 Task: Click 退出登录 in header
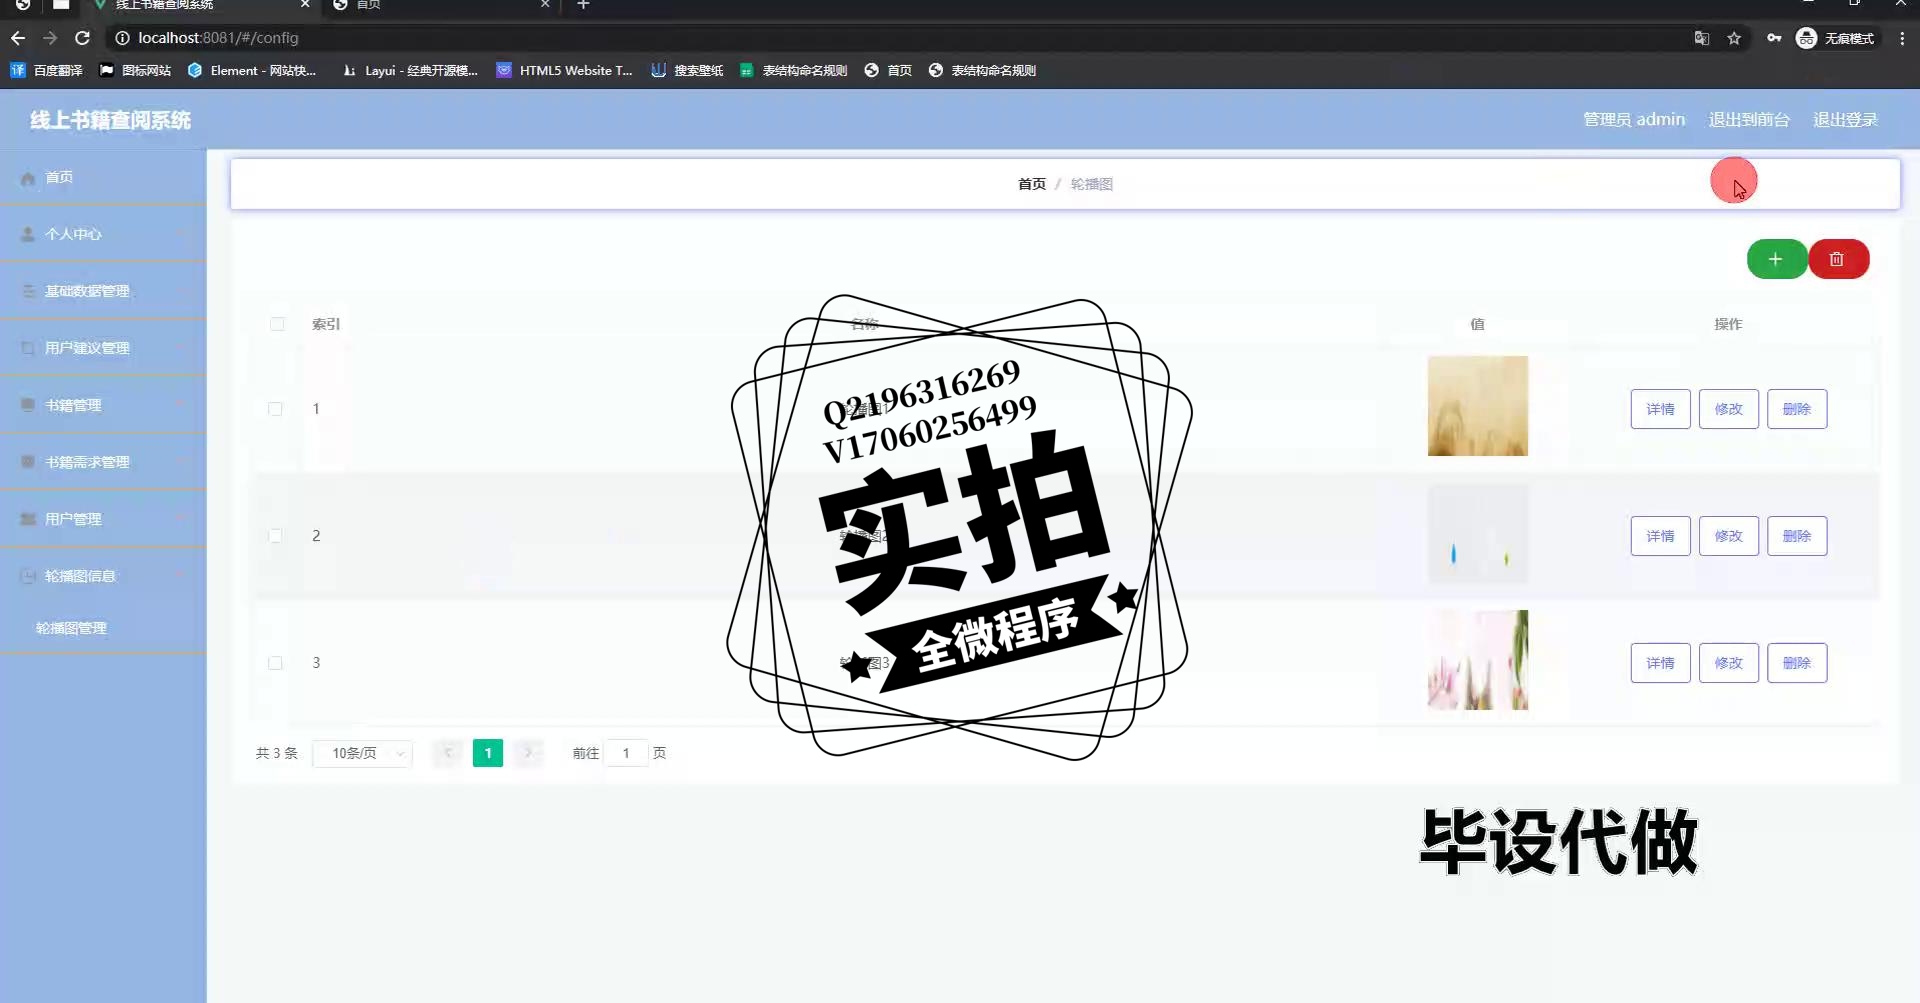tap(1846, 120)
